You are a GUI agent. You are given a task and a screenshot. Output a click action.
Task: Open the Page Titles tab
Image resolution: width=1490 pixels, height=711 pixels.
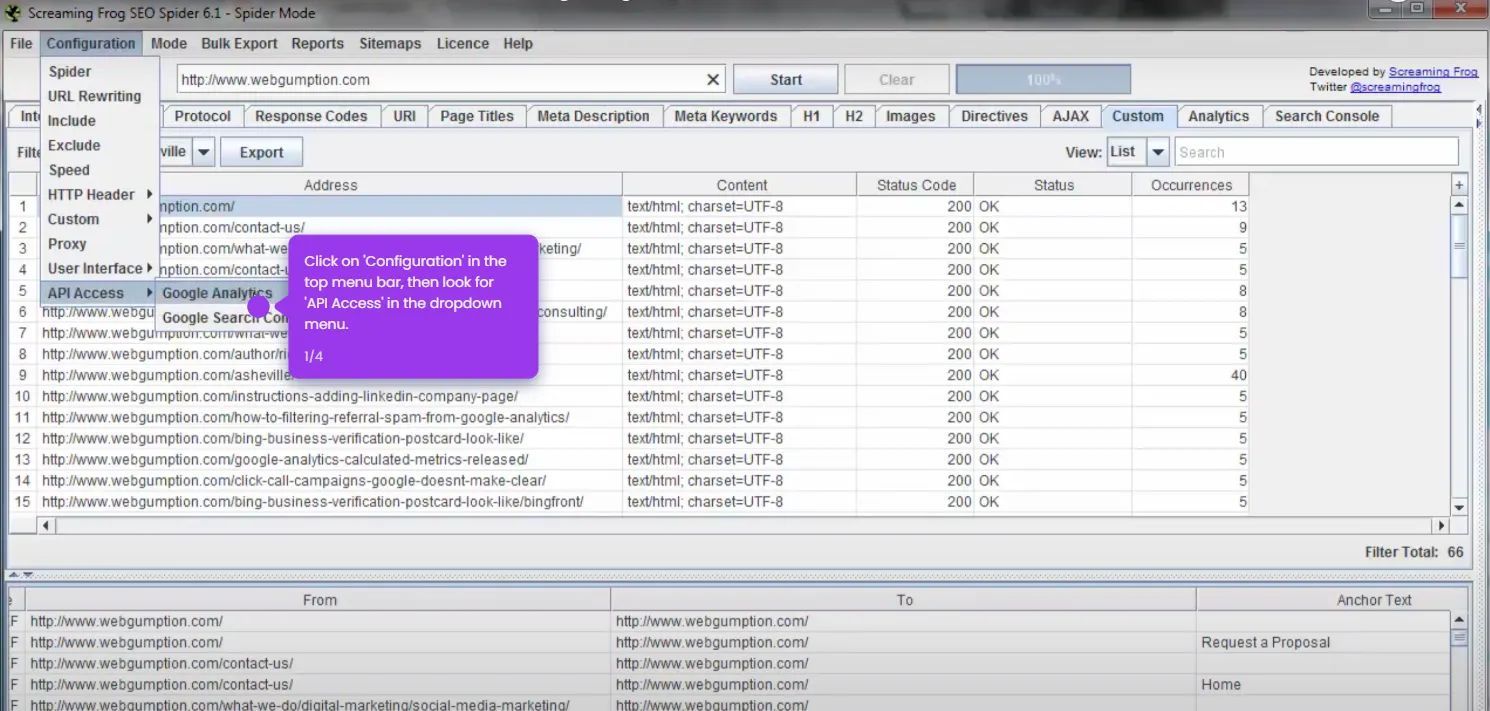click(477, 116)
